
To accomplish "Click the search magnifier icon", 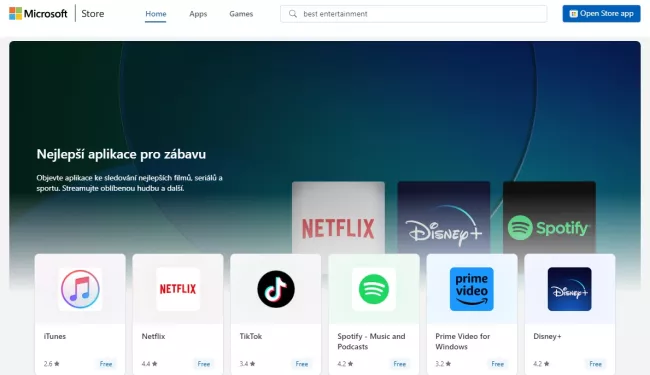I will pos(293,14).
